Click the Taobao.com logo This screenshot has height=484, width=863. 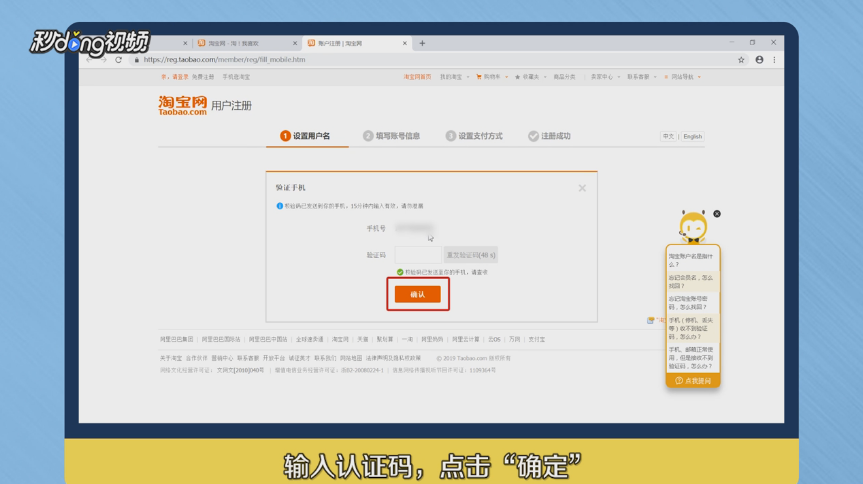pyautogui.click(x=183, y=105)
